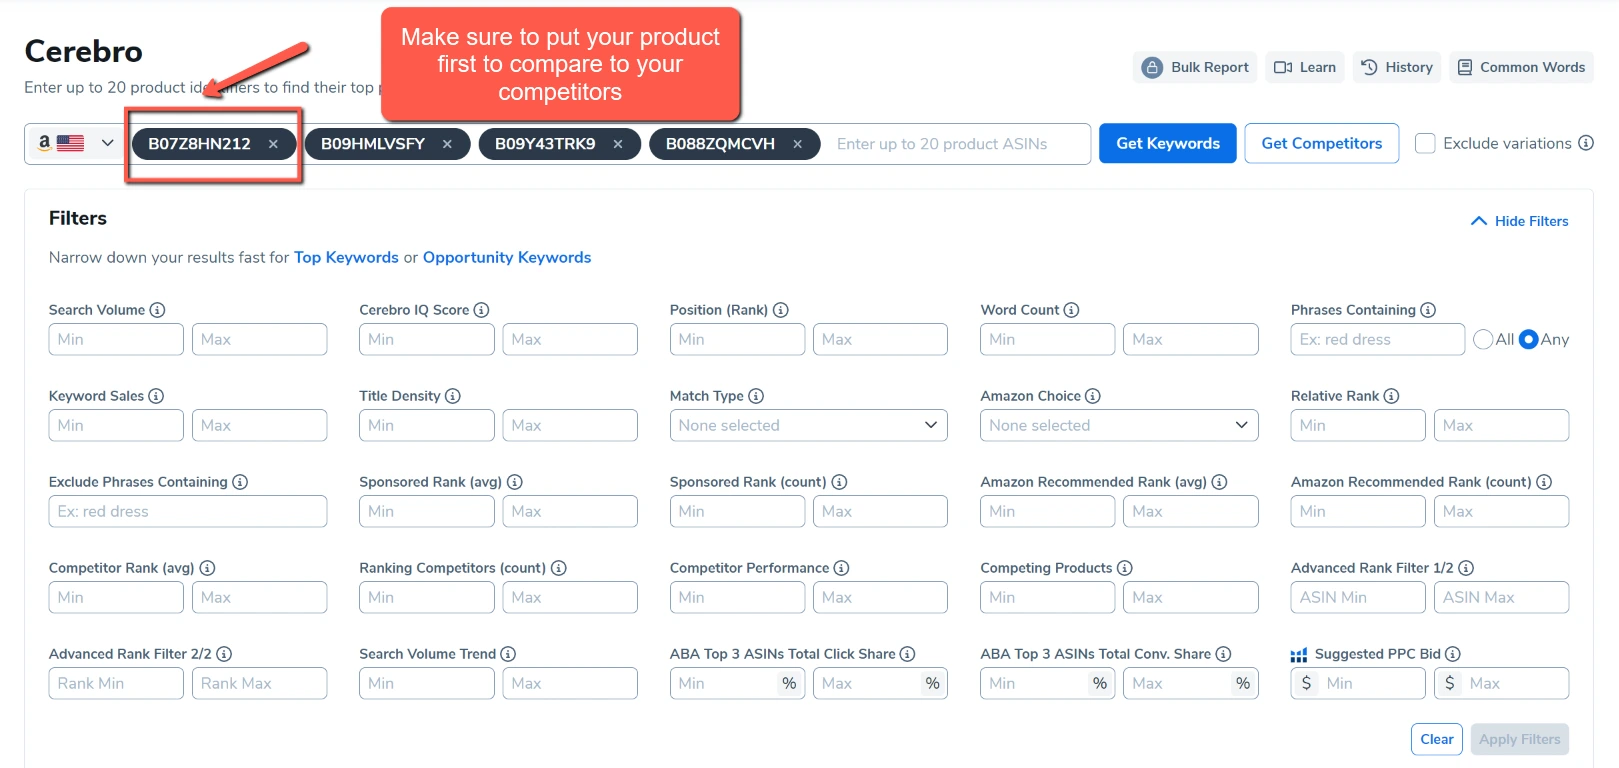Viewport: 1619px width, 768px height.
Task: Click the Title Density info icon
Action: 453,396
